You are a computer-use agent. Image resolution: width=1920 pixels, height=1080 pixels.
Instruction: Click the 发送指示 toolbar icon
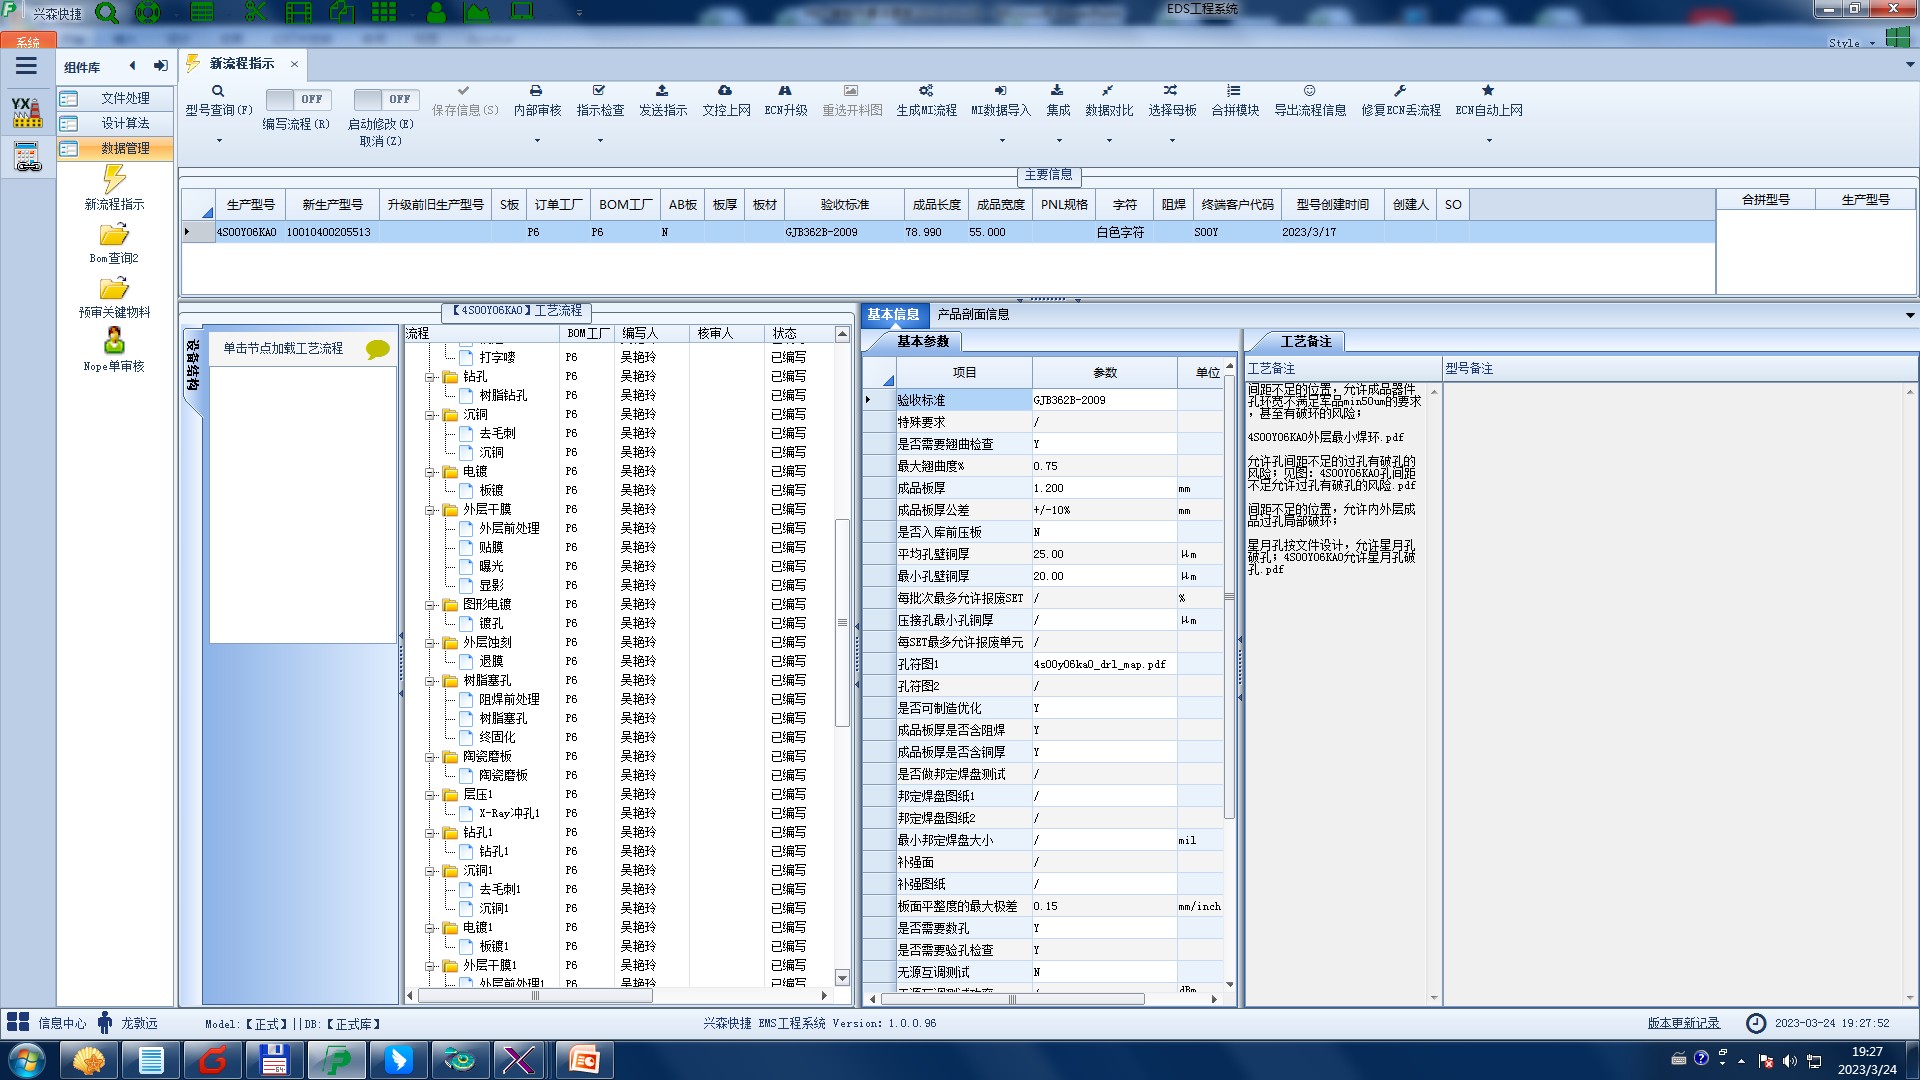662,91
